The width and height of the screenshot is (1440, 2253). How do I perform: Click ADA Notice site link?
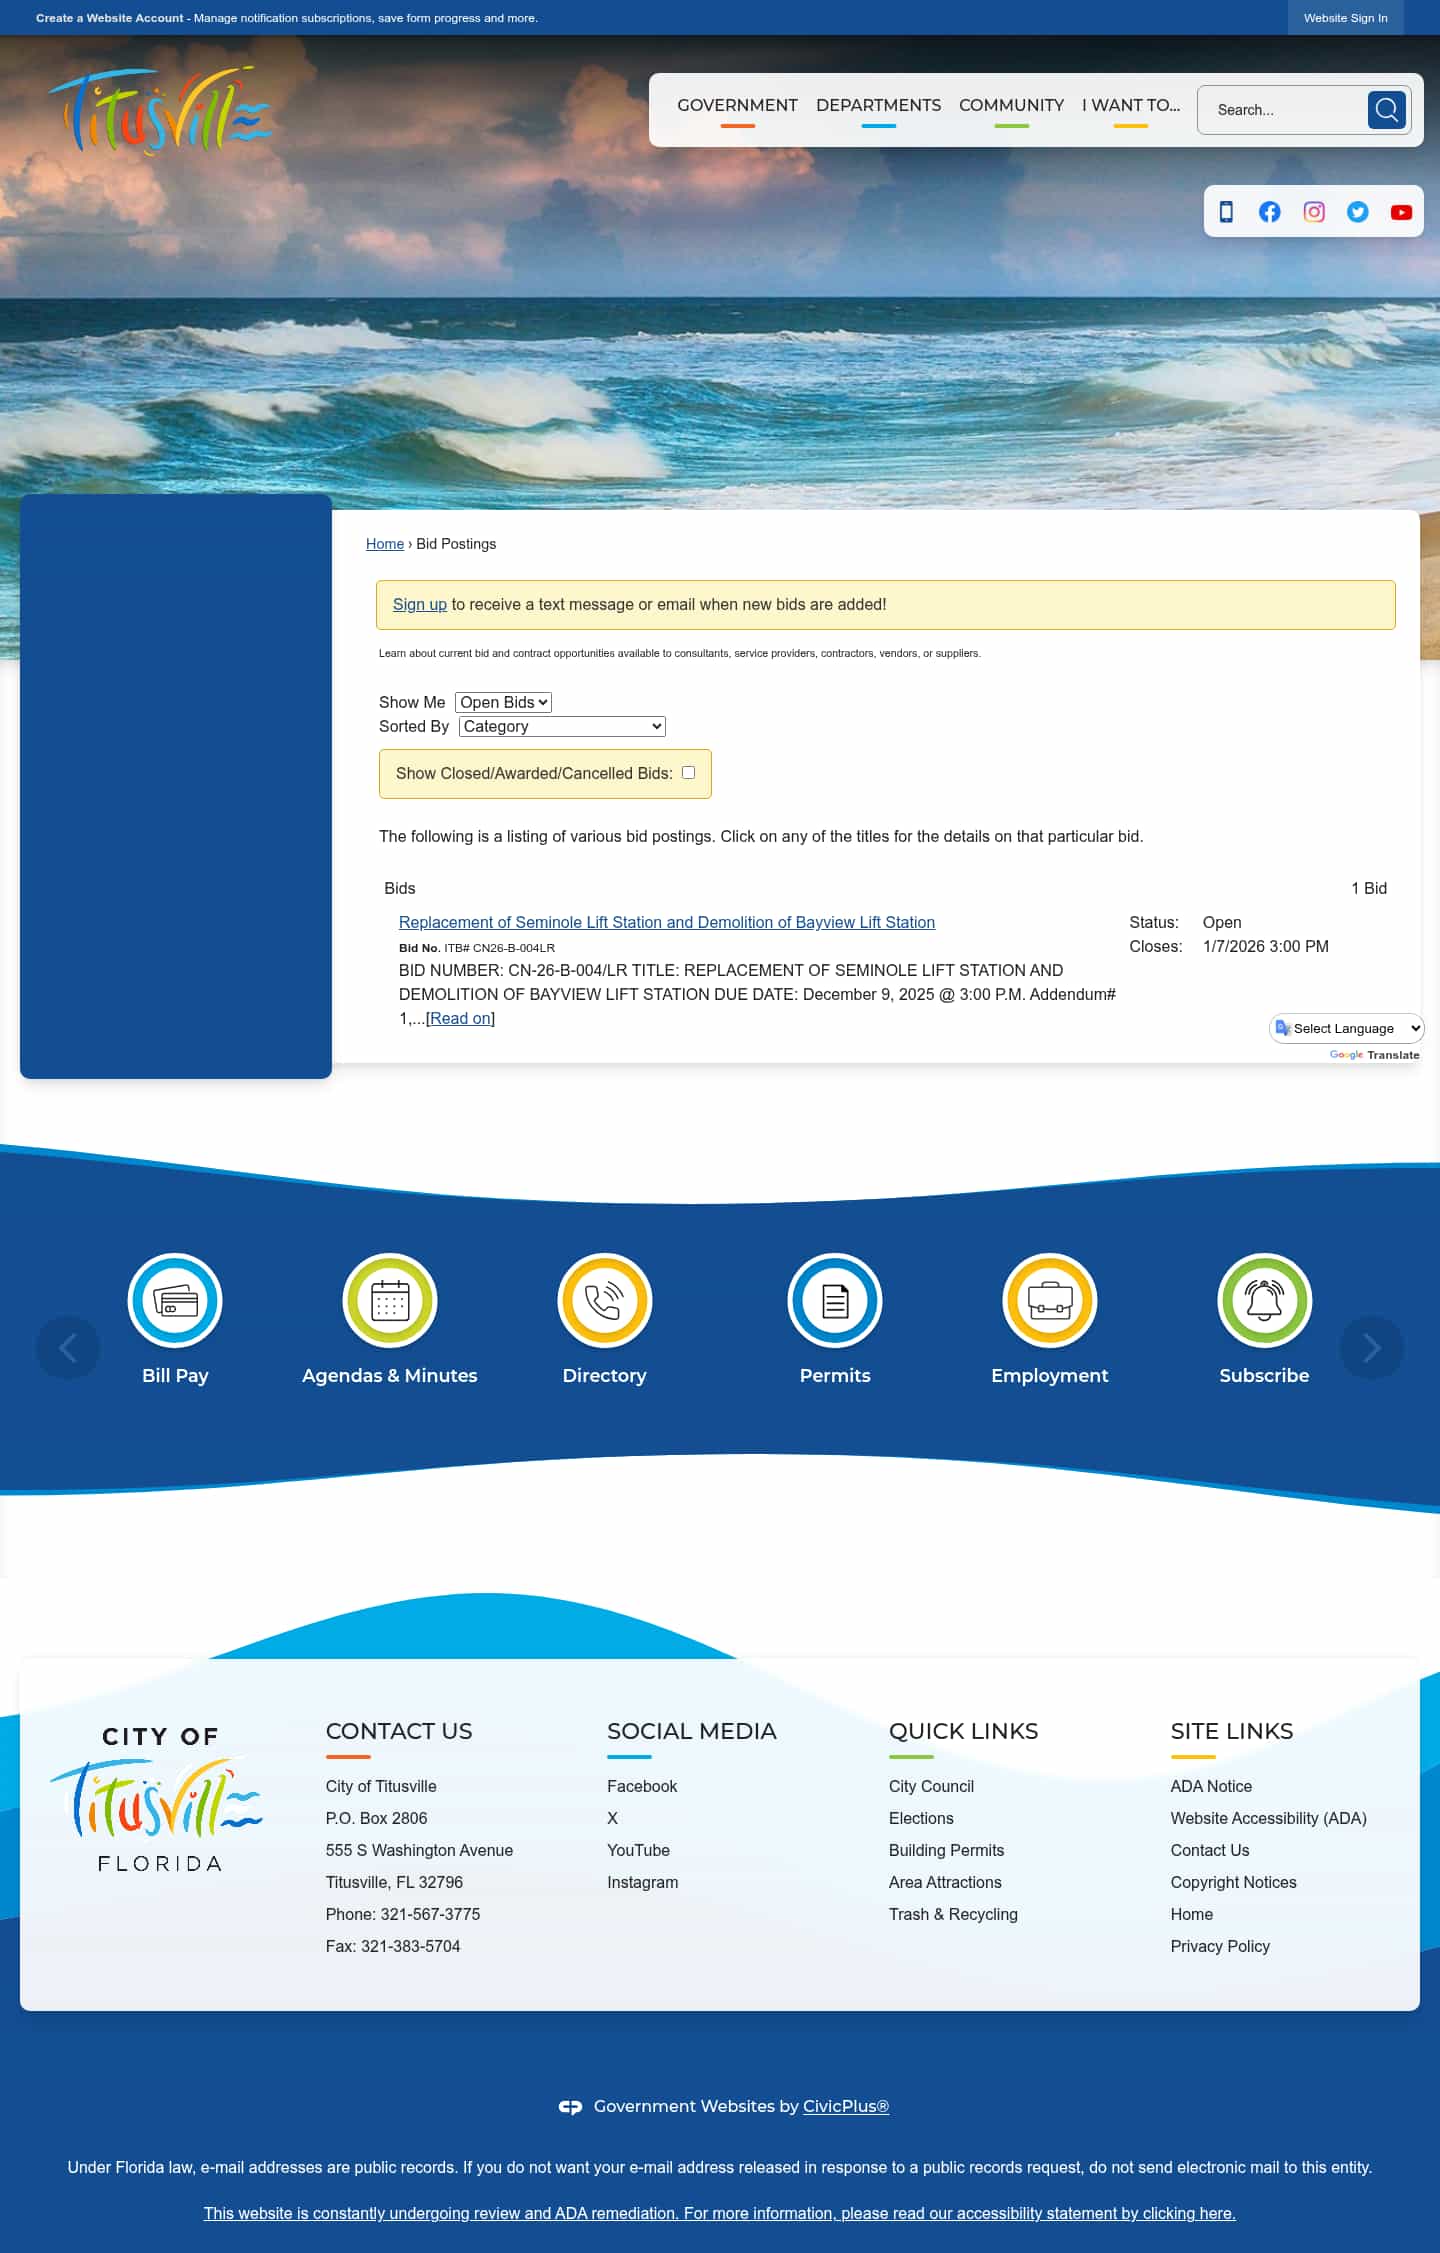[1211, 1786]
